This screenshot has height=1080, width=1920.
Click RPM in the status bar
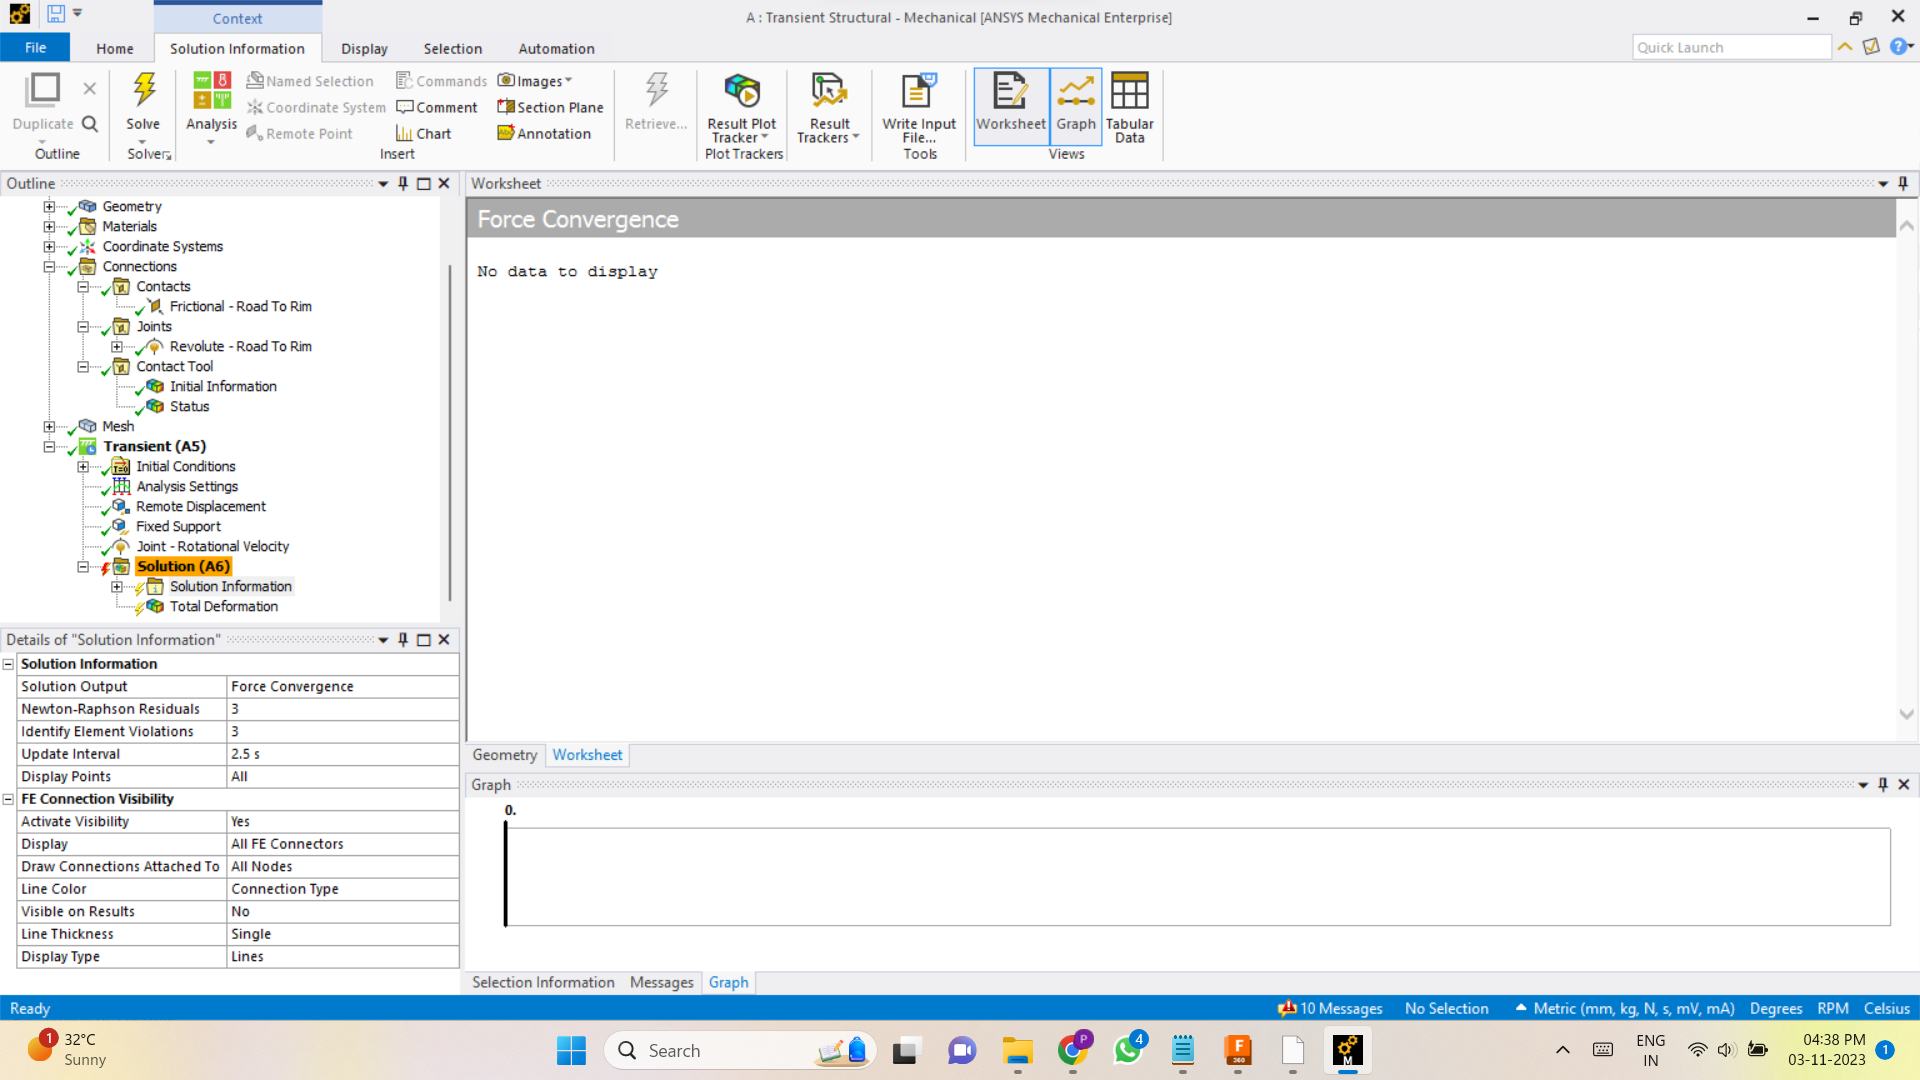point(1833,1008)
